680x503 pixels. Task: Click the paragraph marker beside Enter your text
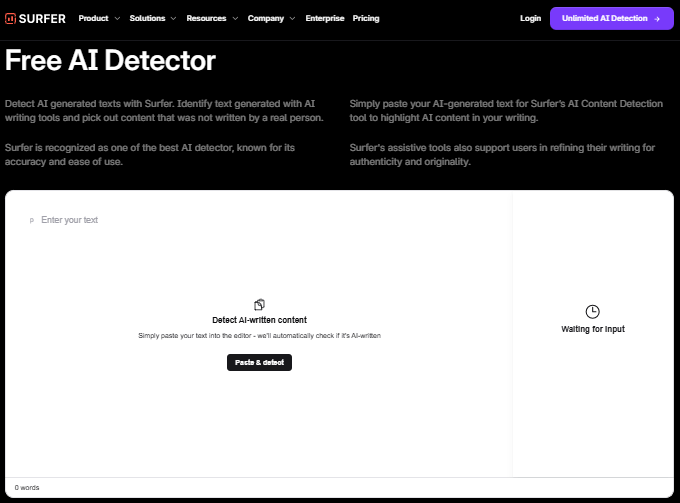[x=32, y=221]
